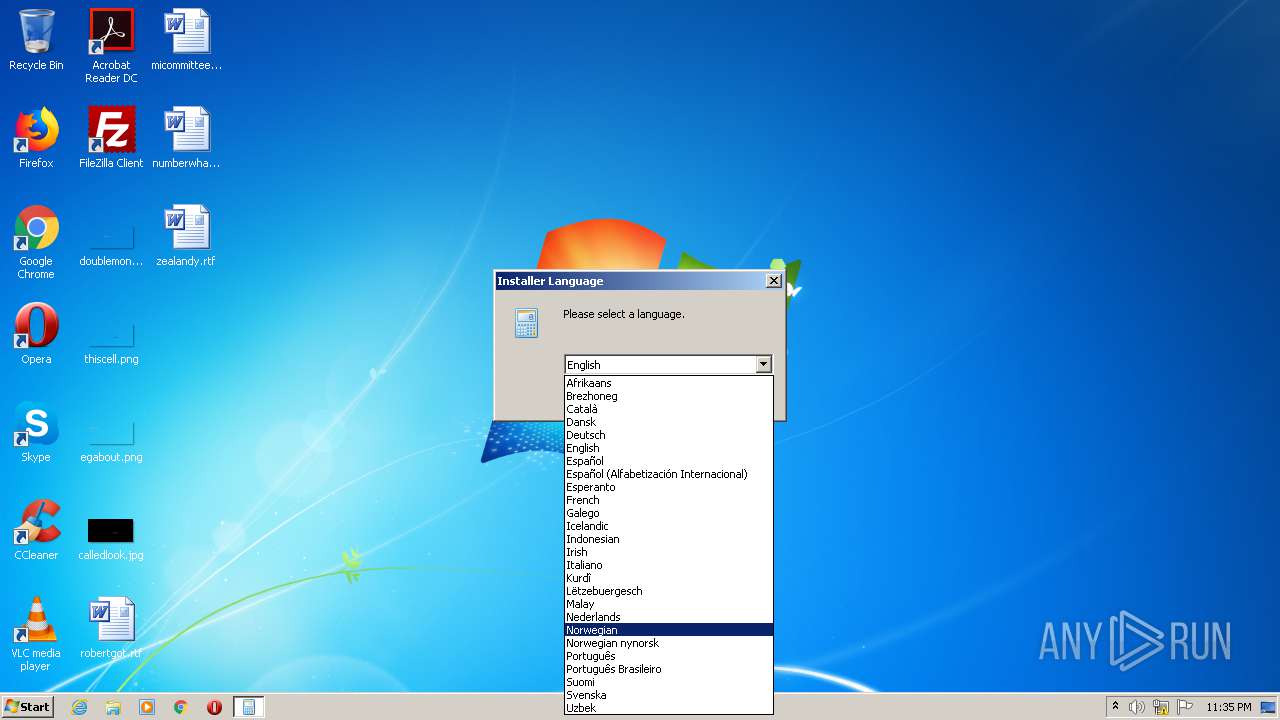Launch Acrobat Reader DC shortcut

(x=111, y=46)
